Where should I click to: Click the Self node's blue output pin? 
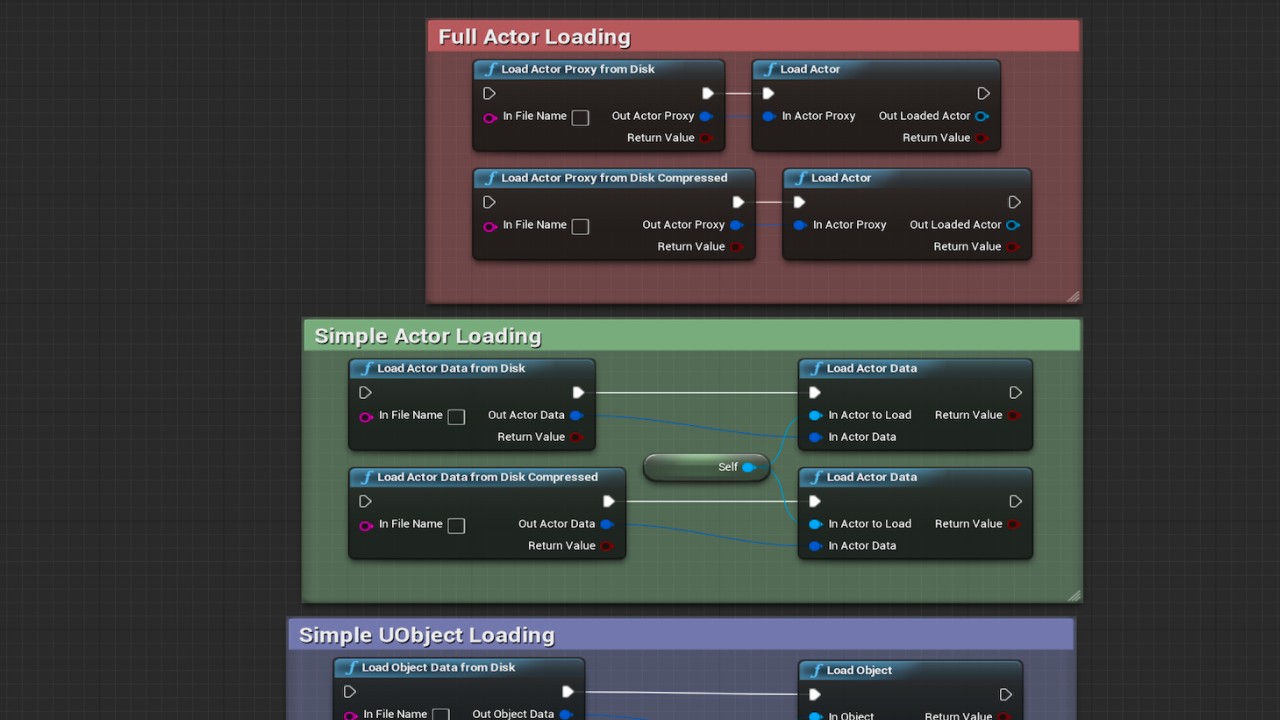point(748,467)
